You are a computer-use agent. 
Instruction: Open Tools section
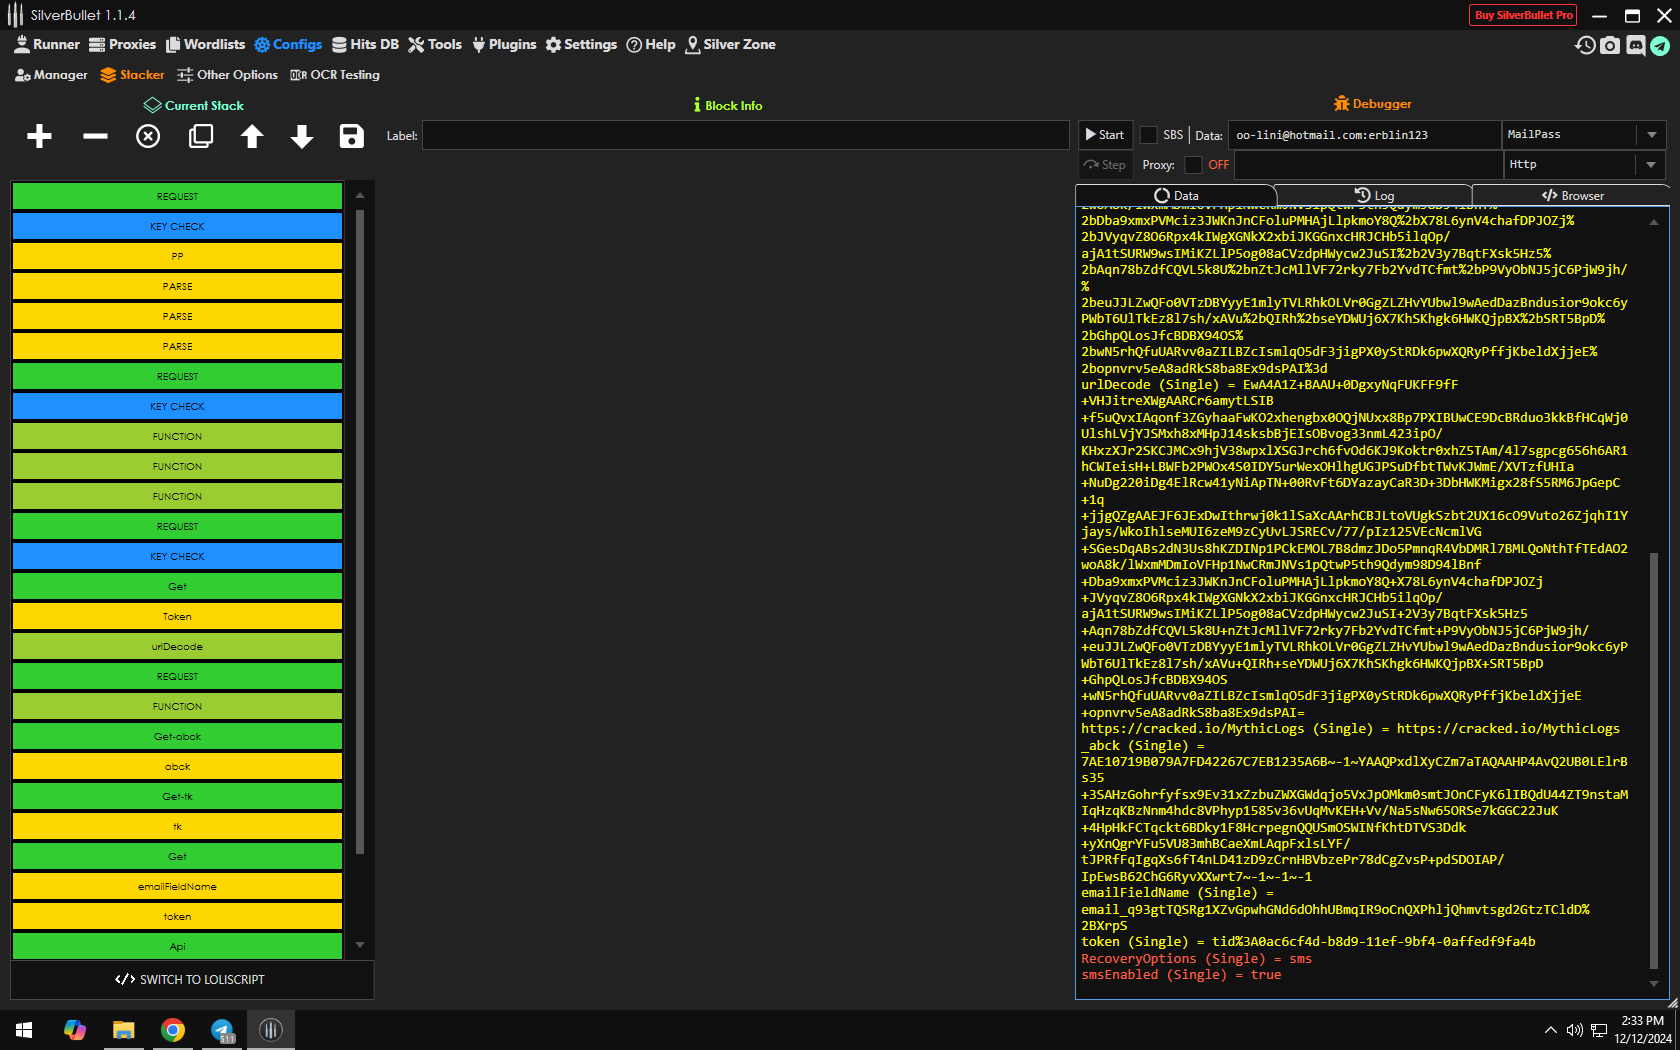[x=435, y=44]
